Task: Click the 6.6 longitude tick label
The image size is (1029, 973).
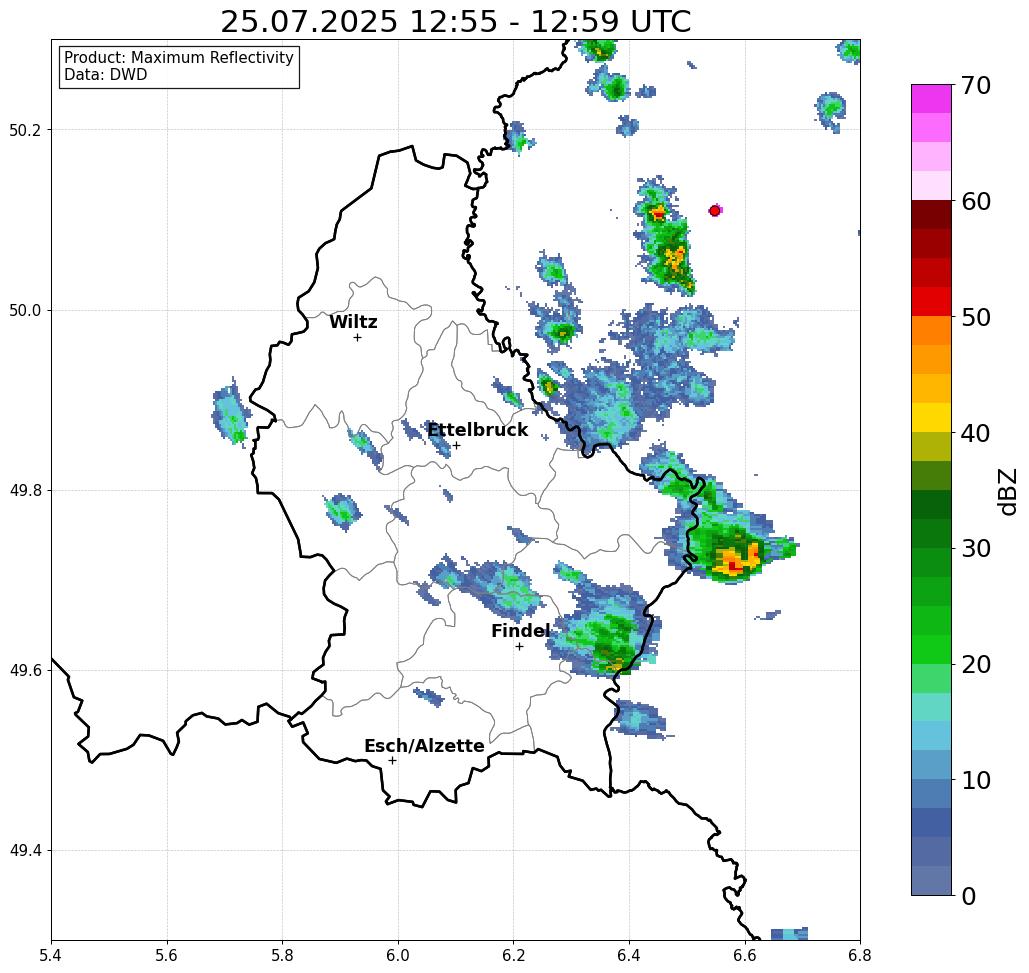Action: 744,956
